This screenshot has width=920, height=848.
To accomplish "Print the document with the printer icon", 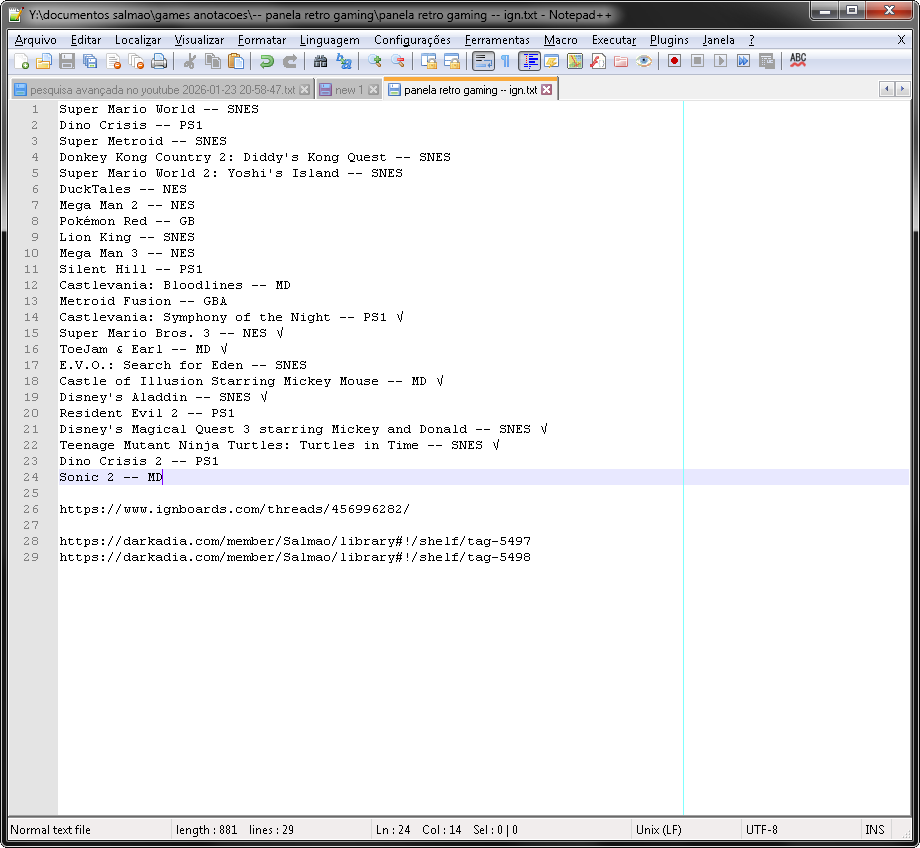I will point(159,61).
